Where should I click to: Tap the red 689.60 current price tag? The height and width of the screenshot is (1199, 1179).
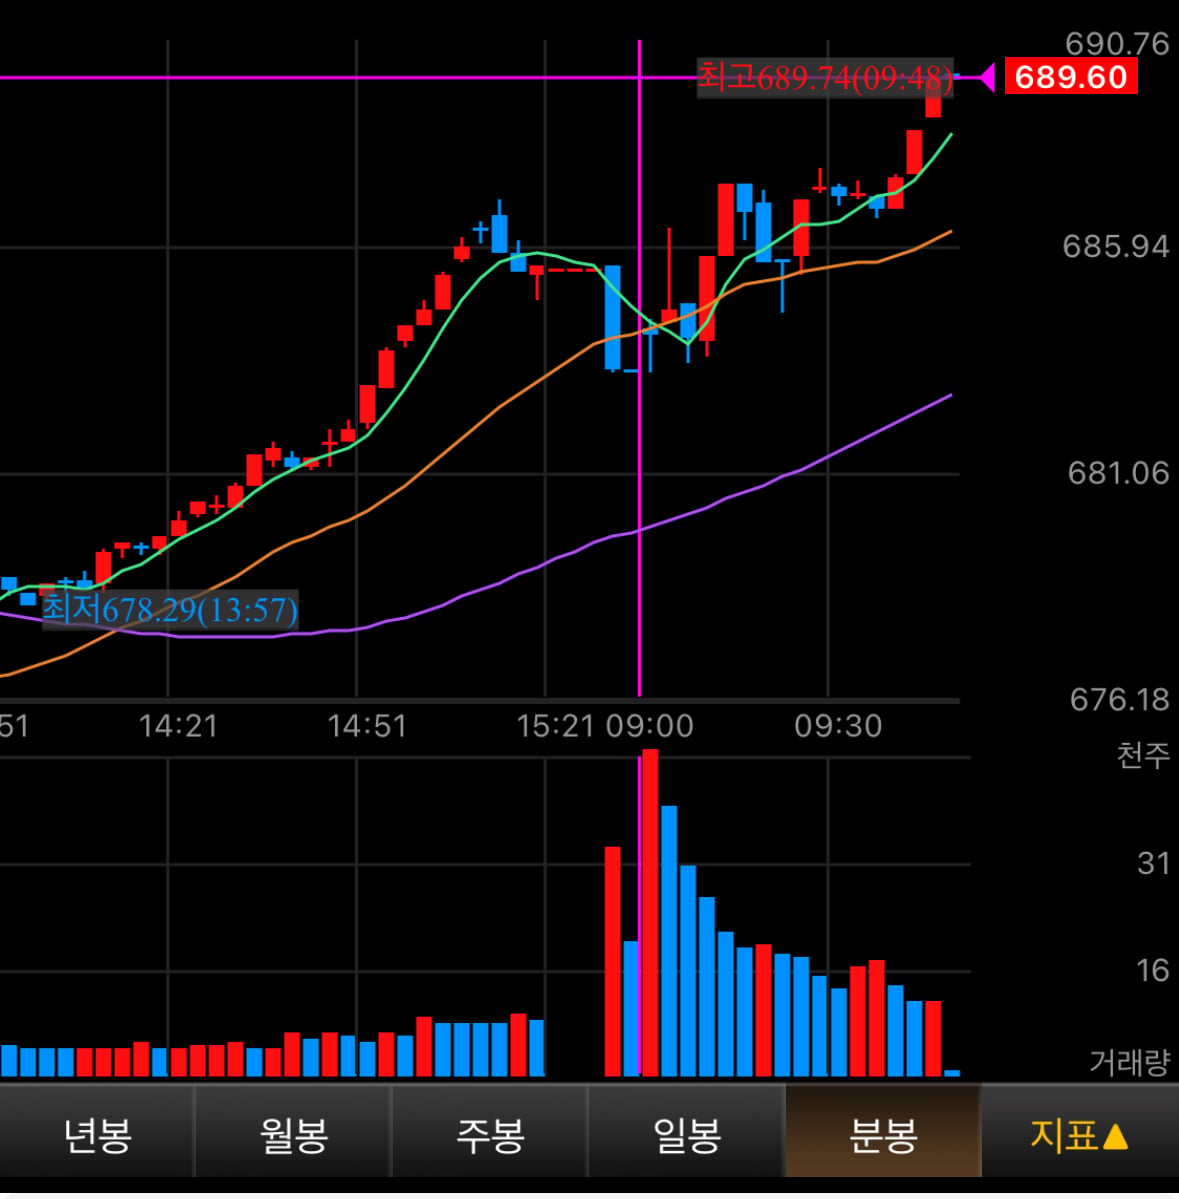pyautogui.click(x=1070, y=77)
